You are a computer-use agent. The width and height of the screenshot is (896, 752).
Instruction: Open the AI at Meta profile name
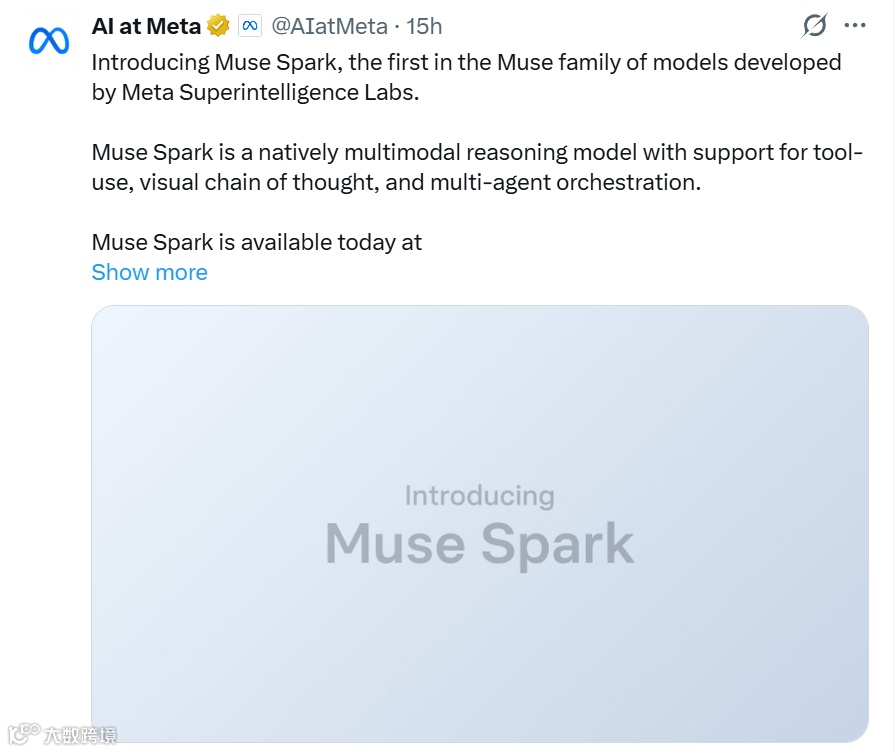coord(146,26)
